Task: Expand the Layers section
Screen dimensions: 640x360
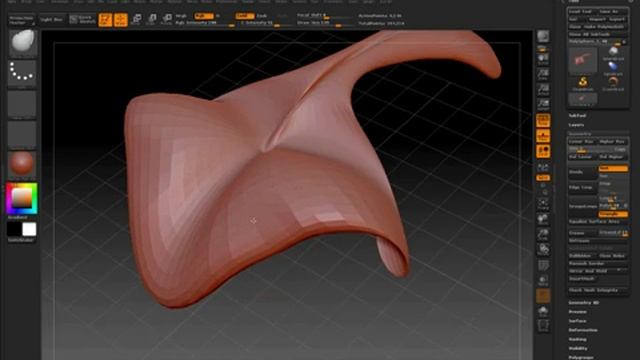Action: 576,125
